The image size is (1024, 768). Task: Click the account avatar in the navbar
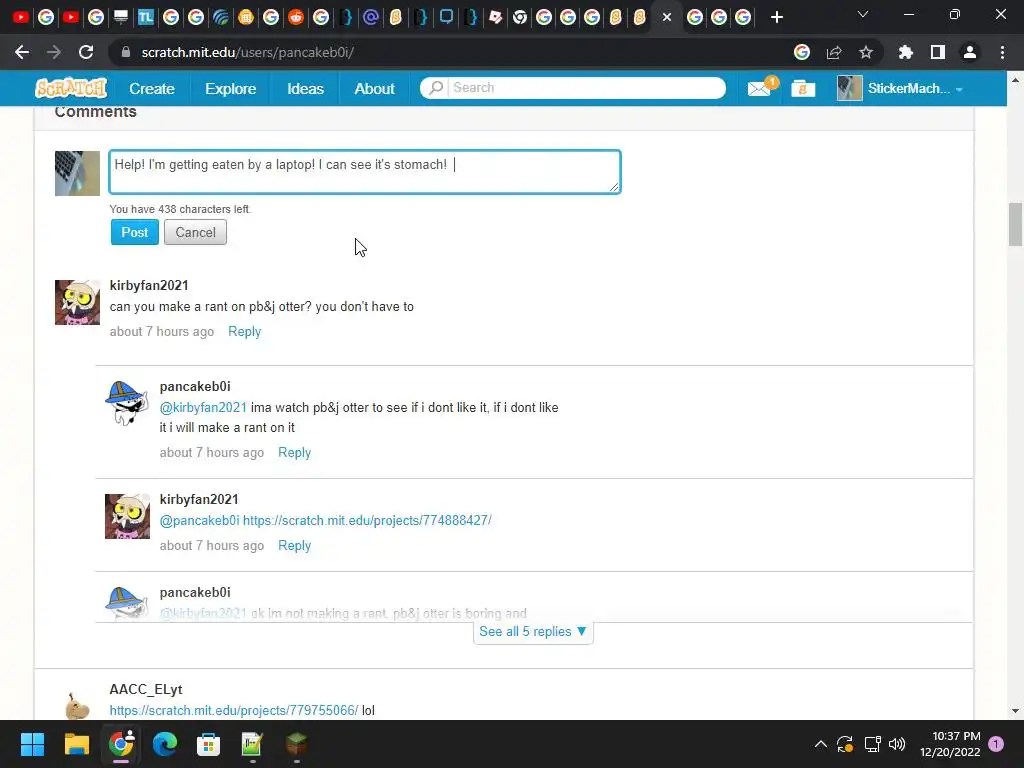849,88
